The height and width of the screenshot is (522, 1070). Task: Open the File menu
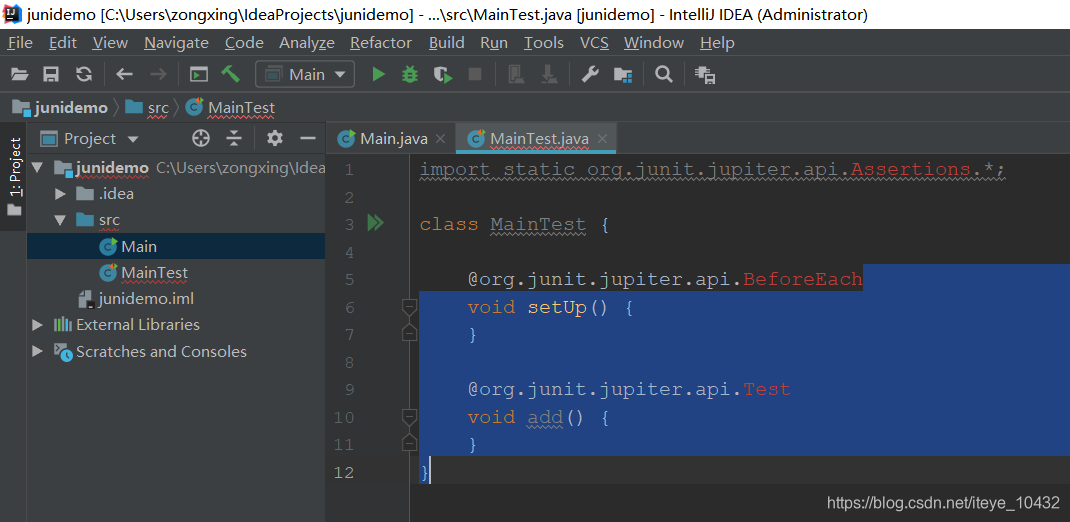click(x=20, y=43)
